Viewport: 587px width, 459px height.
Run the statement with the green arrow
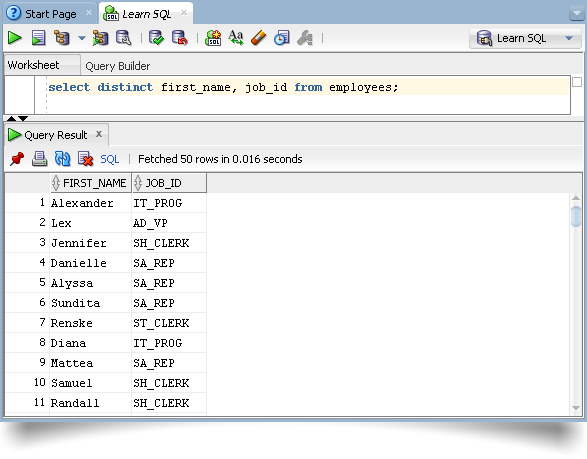[x=14, y=38]
